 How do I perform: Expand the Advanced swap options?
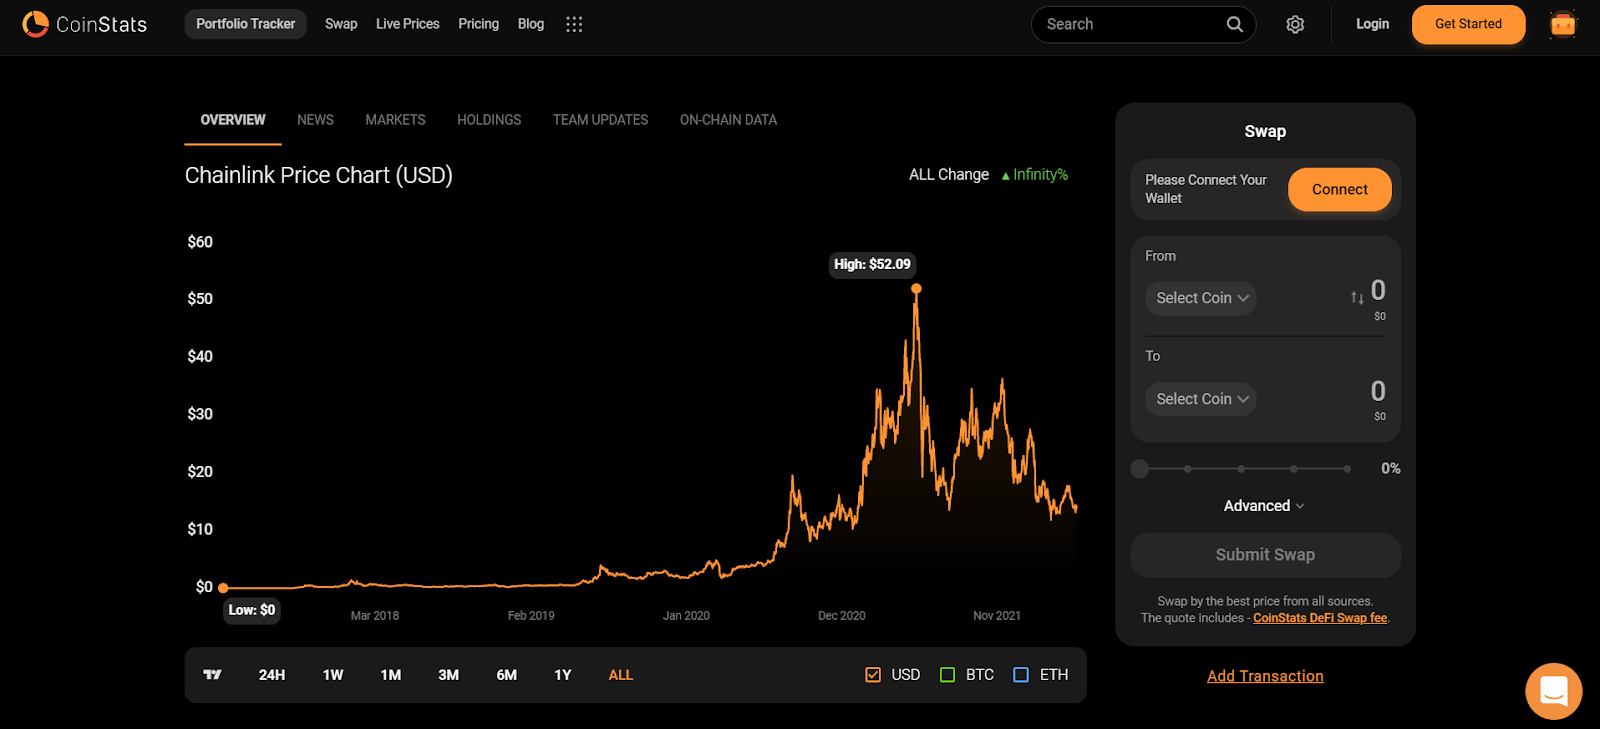[x=1264, y=506]
